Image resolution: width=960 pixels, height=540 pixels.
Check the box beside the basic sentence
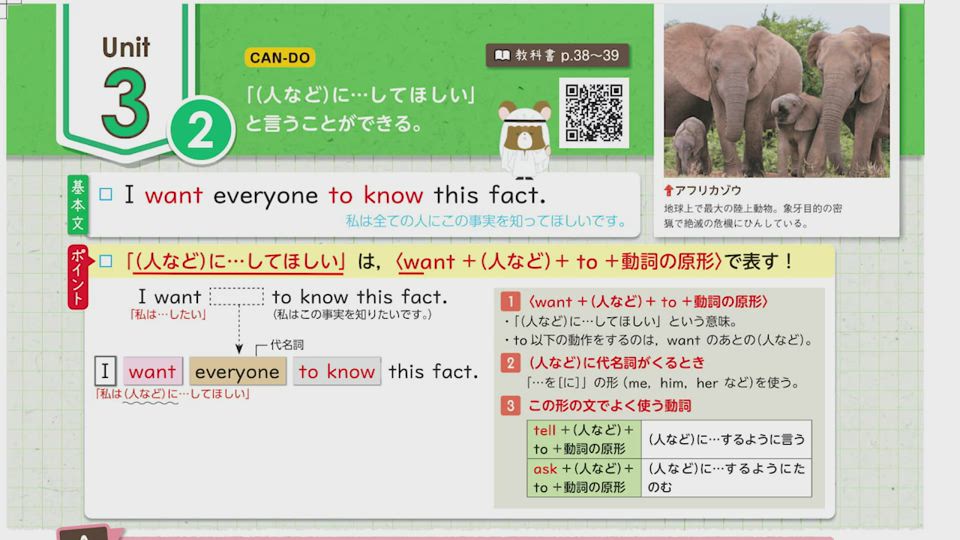[x=105, y=194]
